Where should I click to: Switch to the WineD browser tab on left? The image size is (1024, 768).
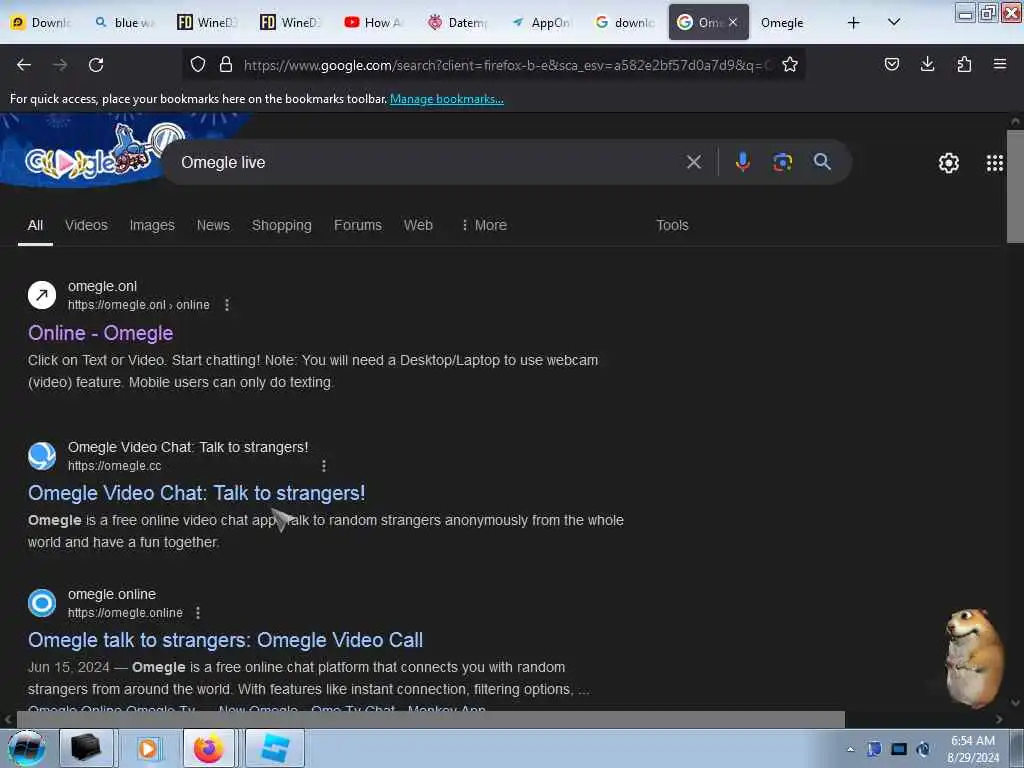208,23
